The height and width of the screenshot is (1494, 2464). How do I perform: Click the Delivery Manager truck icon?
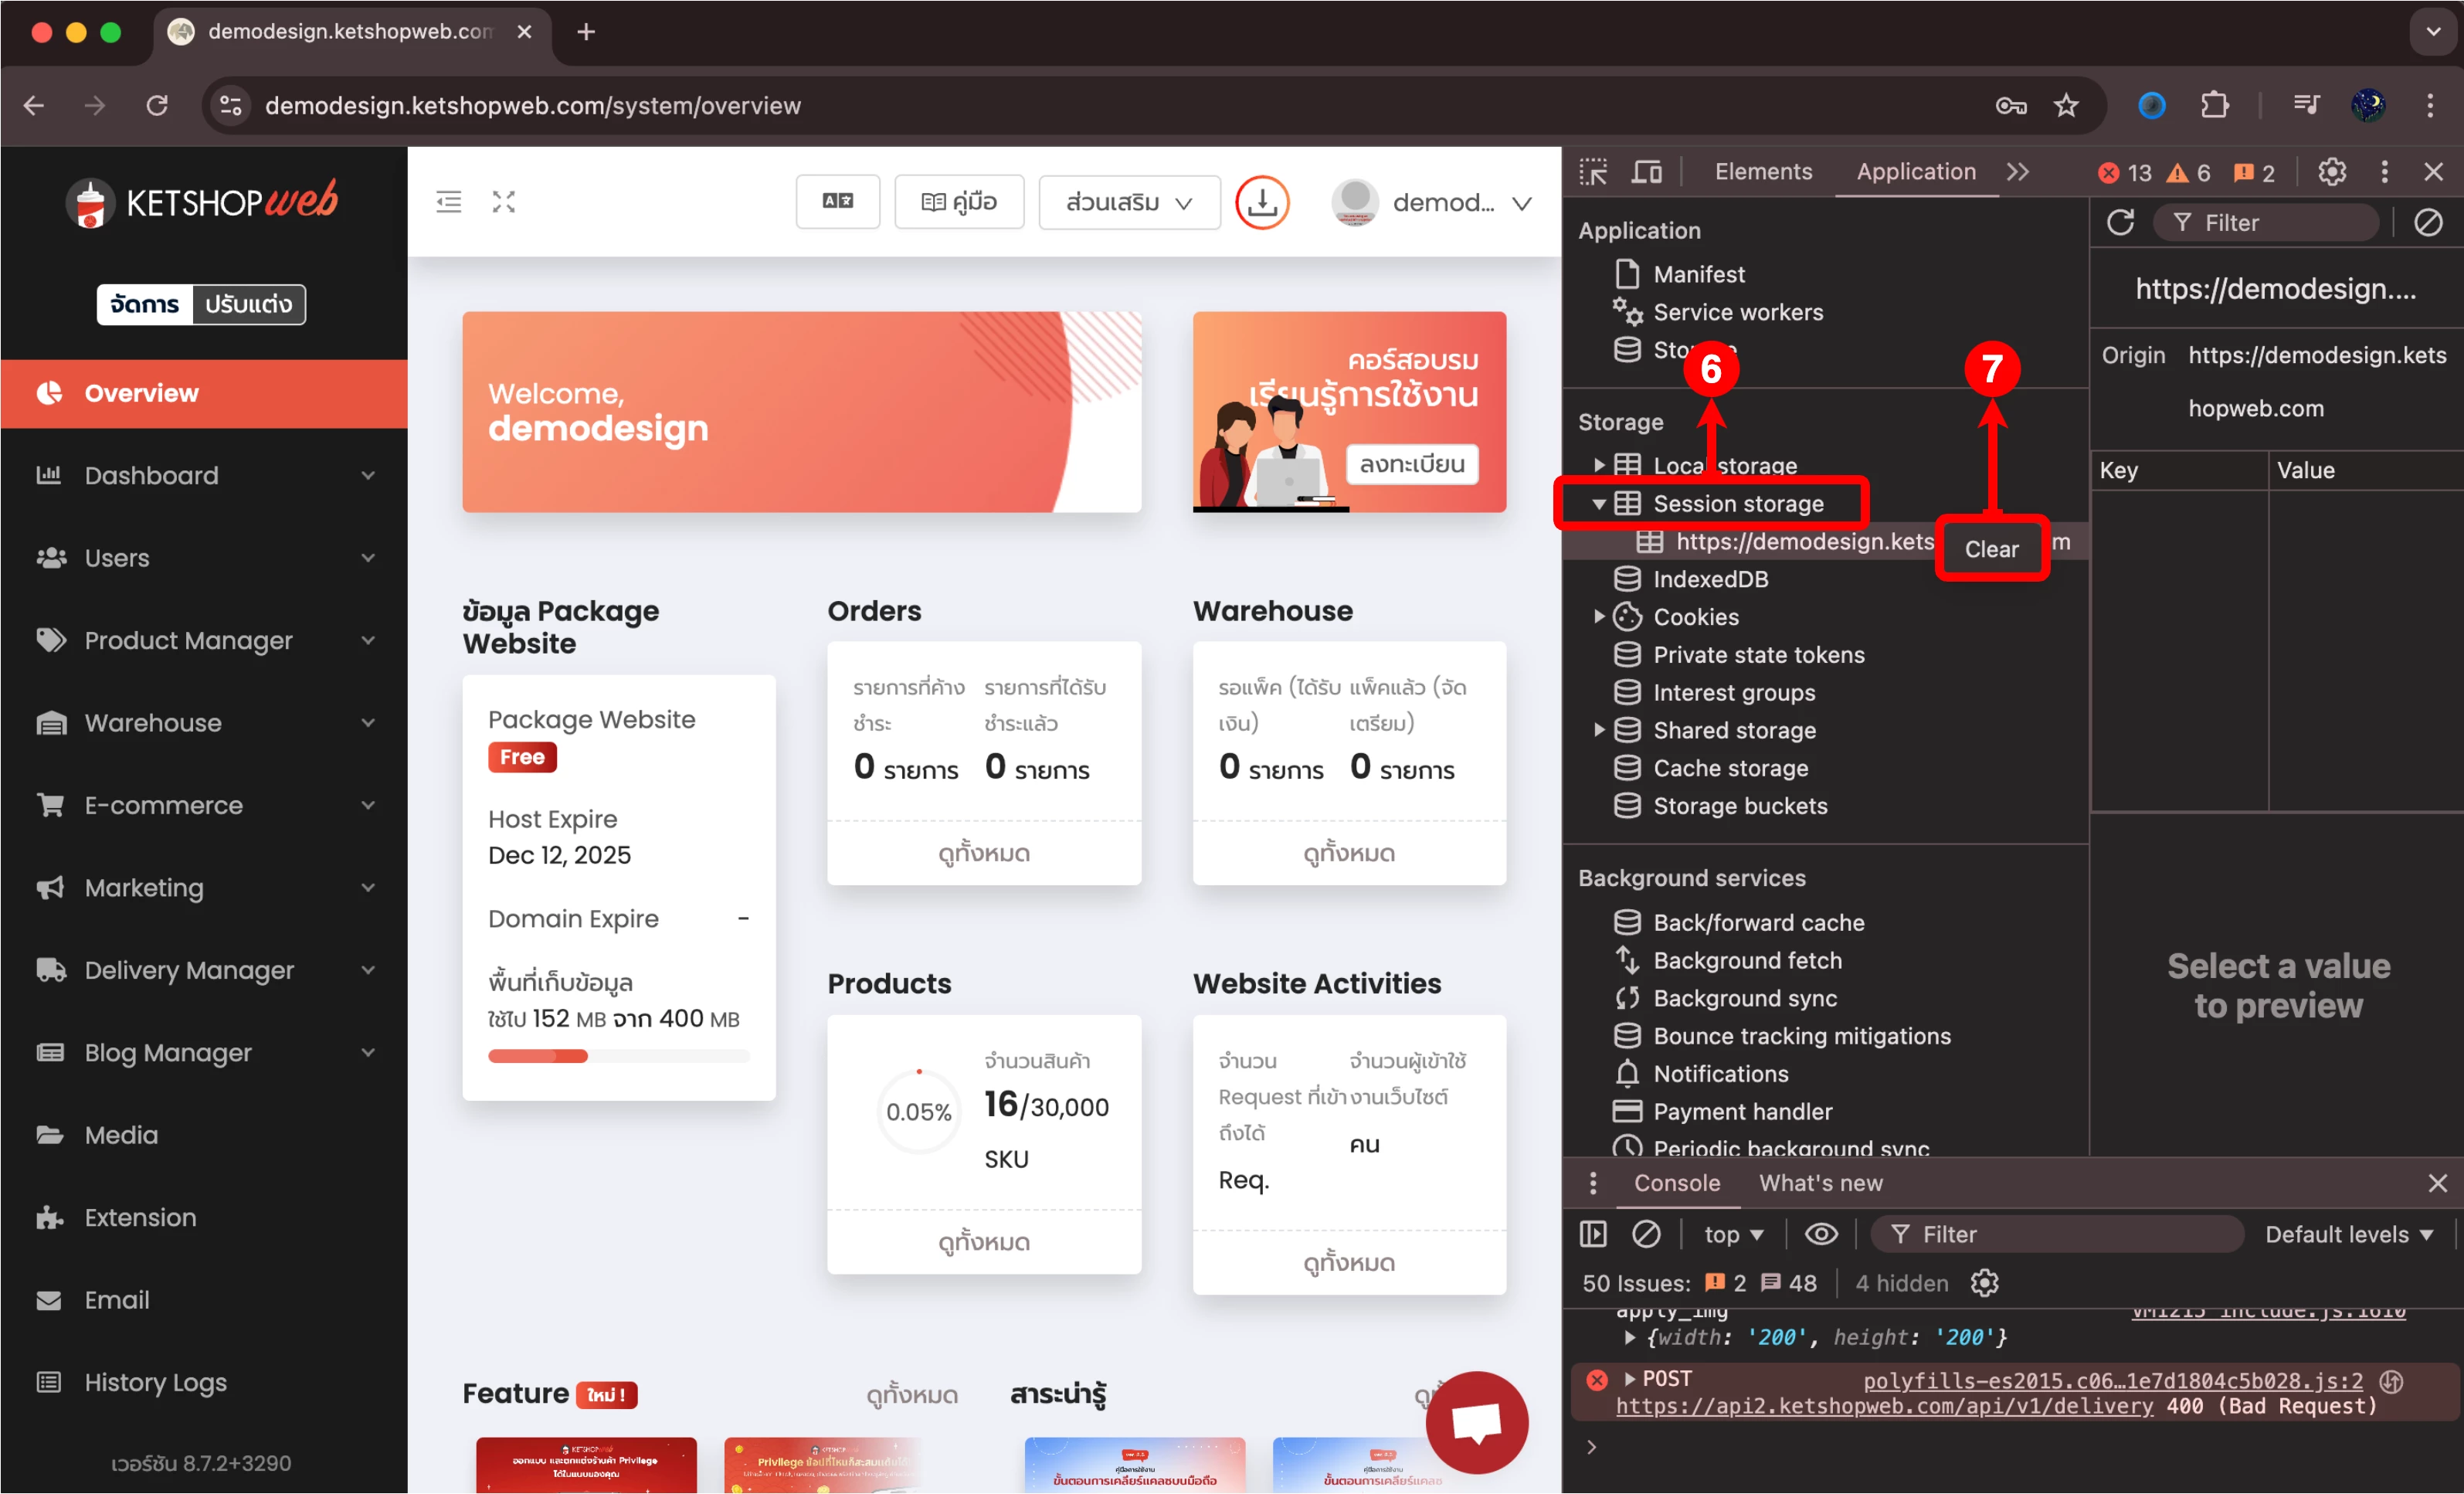click(50, 970)
